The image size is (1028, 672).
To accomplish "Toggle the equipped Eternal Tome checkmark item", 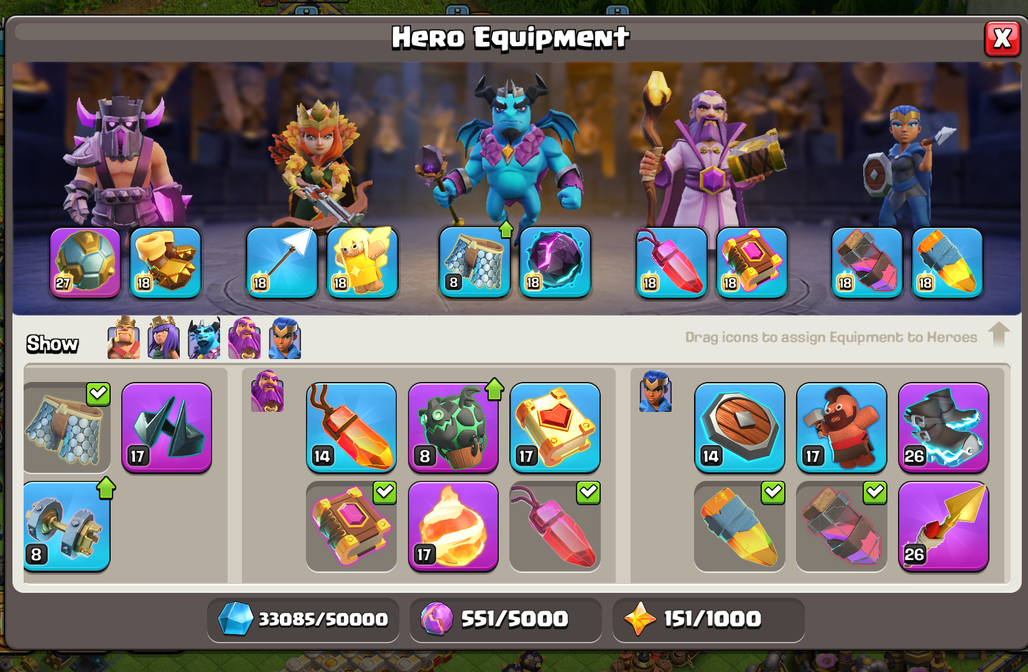I will [351, 526].
